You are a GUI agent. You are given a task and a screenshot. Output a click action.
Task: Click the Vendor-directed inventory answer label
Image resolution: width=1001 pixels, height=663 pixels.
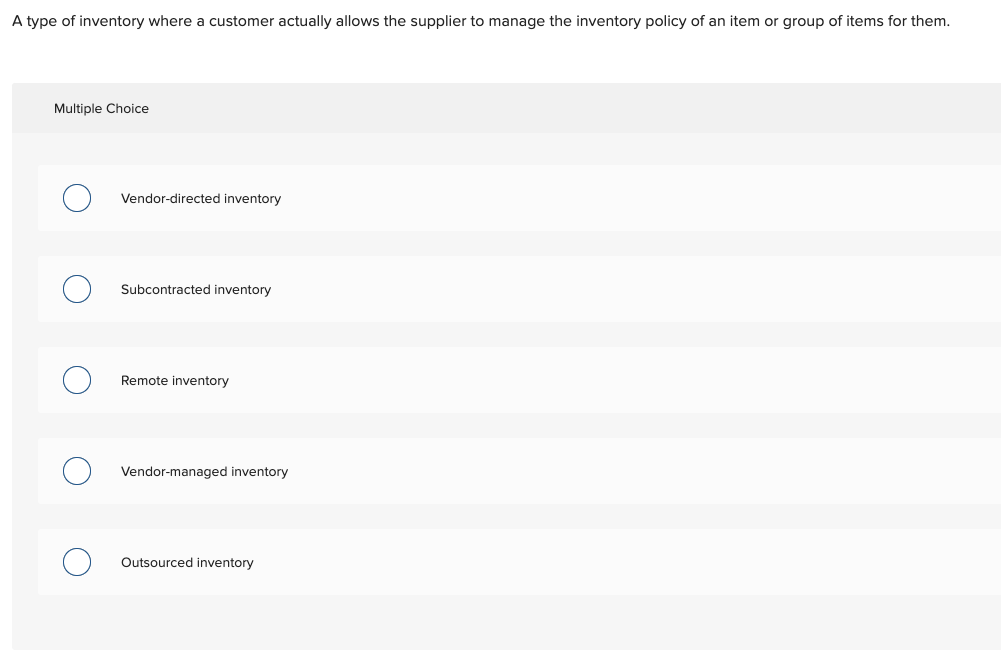tap(200, 198)
